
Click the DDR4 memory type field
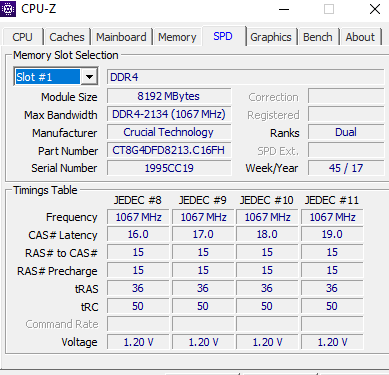tap(245, 77)
